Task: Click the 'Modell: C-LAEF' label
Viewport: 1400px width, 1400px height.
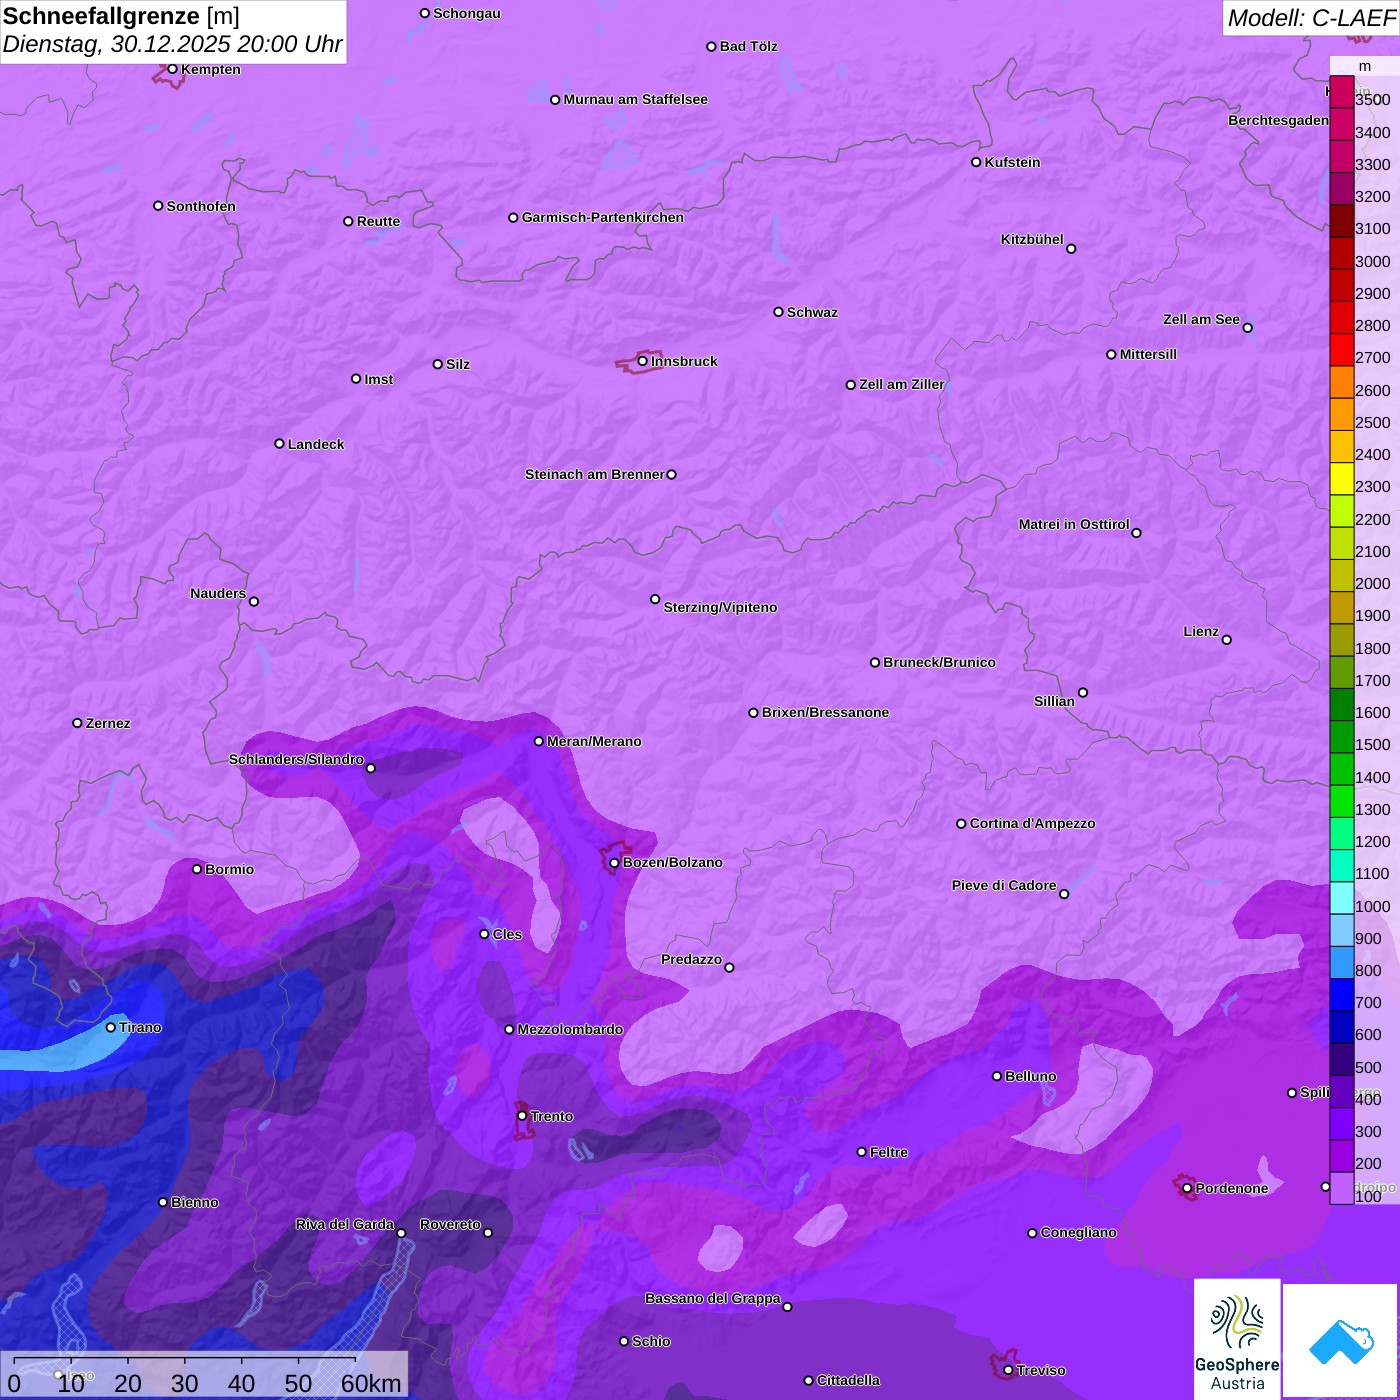Action: [1311, 18]
